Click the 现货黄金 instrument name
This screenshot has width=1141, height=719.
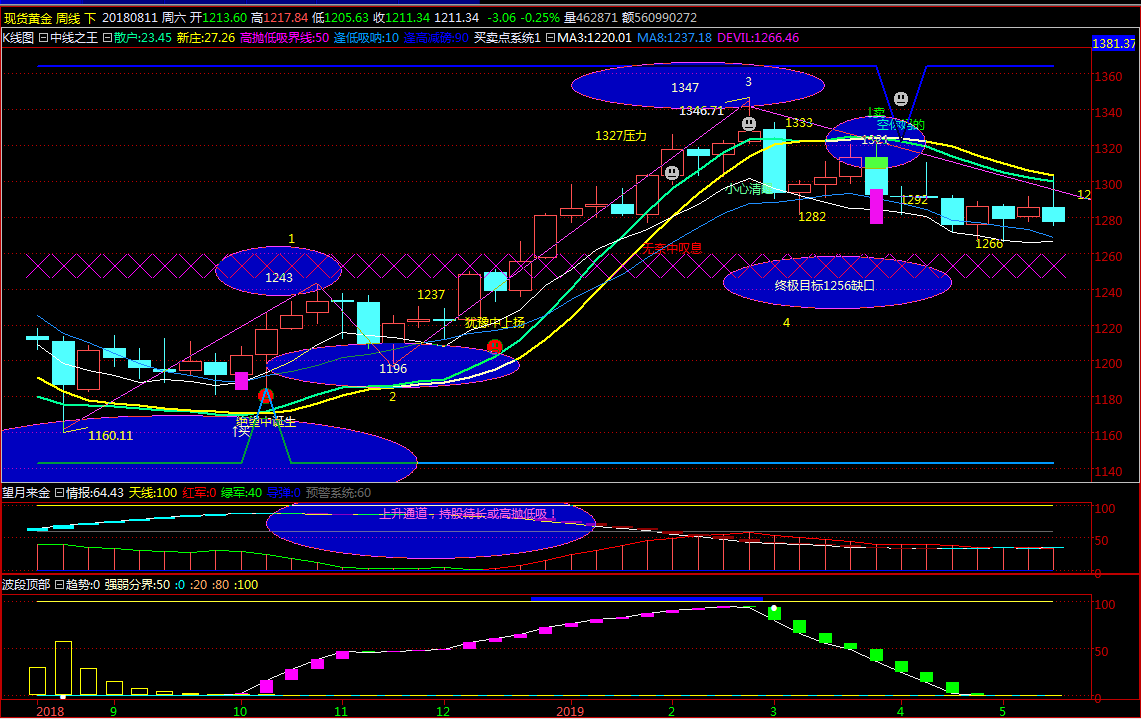pos(27,18)
